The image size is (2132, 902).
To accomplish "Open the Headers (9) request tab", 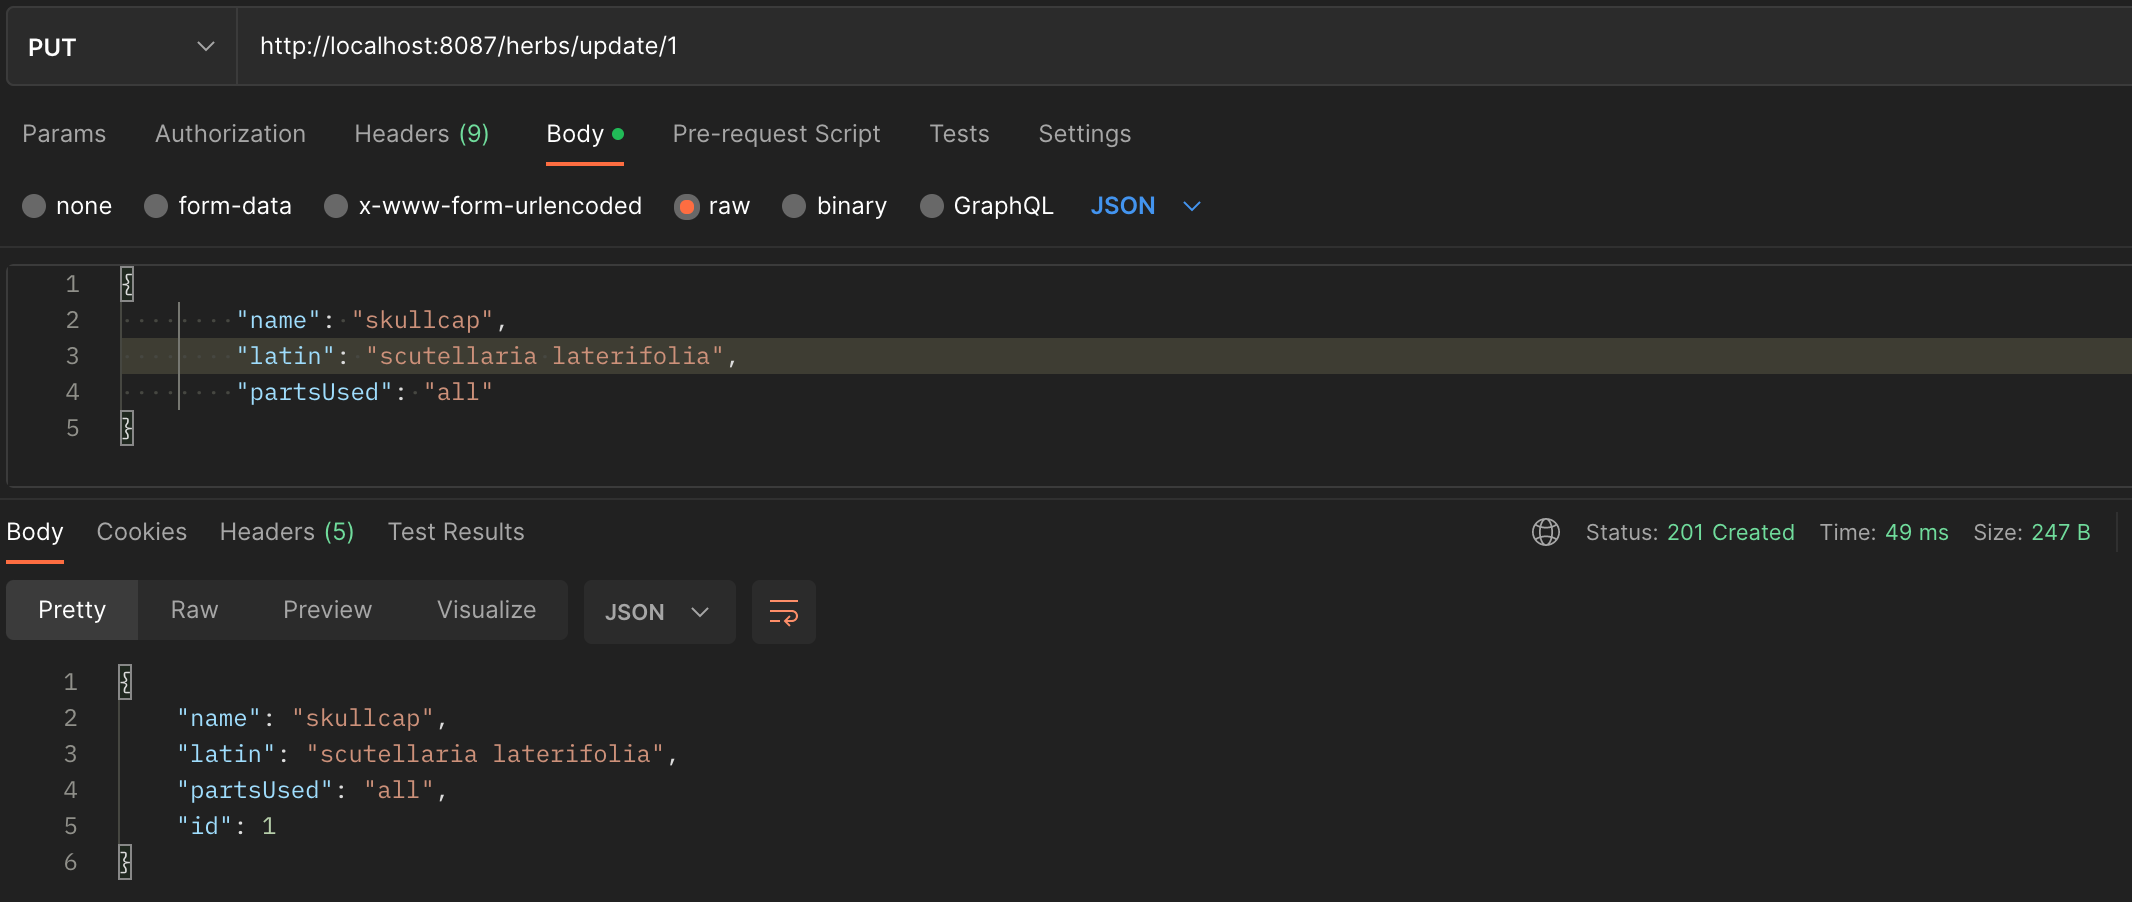I will pyautogui.click(x=421, y=133).
